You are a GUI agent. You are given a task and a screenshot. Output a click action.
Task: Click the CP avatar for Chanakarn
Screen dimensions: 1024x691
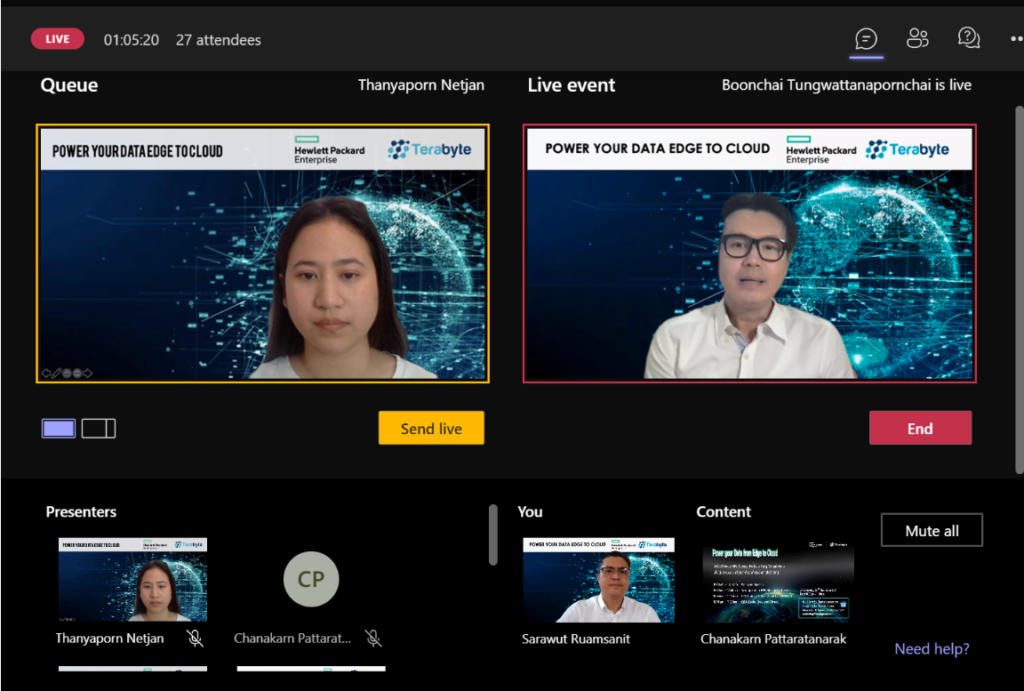pyautogui.click(x=311, y=579)
